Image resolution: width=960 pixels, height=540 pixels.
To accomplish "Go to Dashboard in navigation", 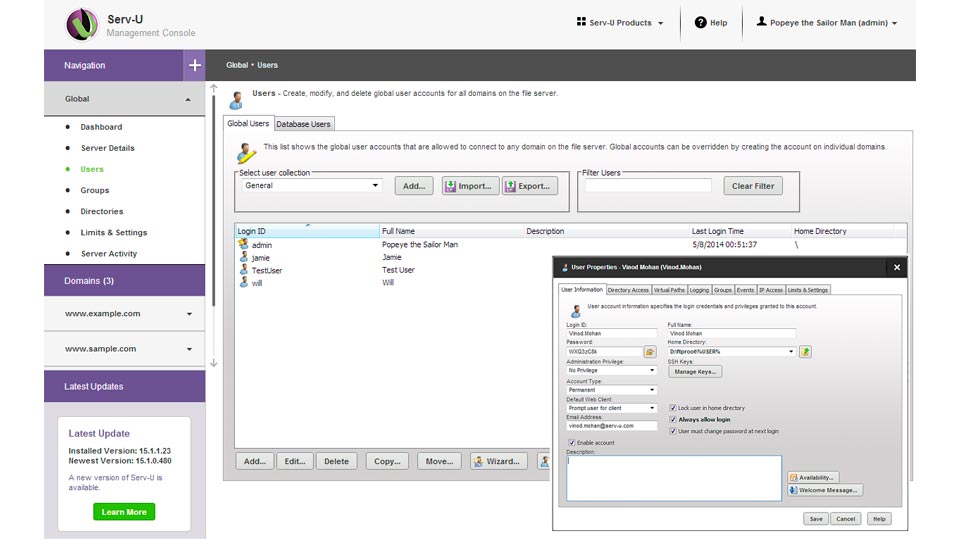I will 101,127.
